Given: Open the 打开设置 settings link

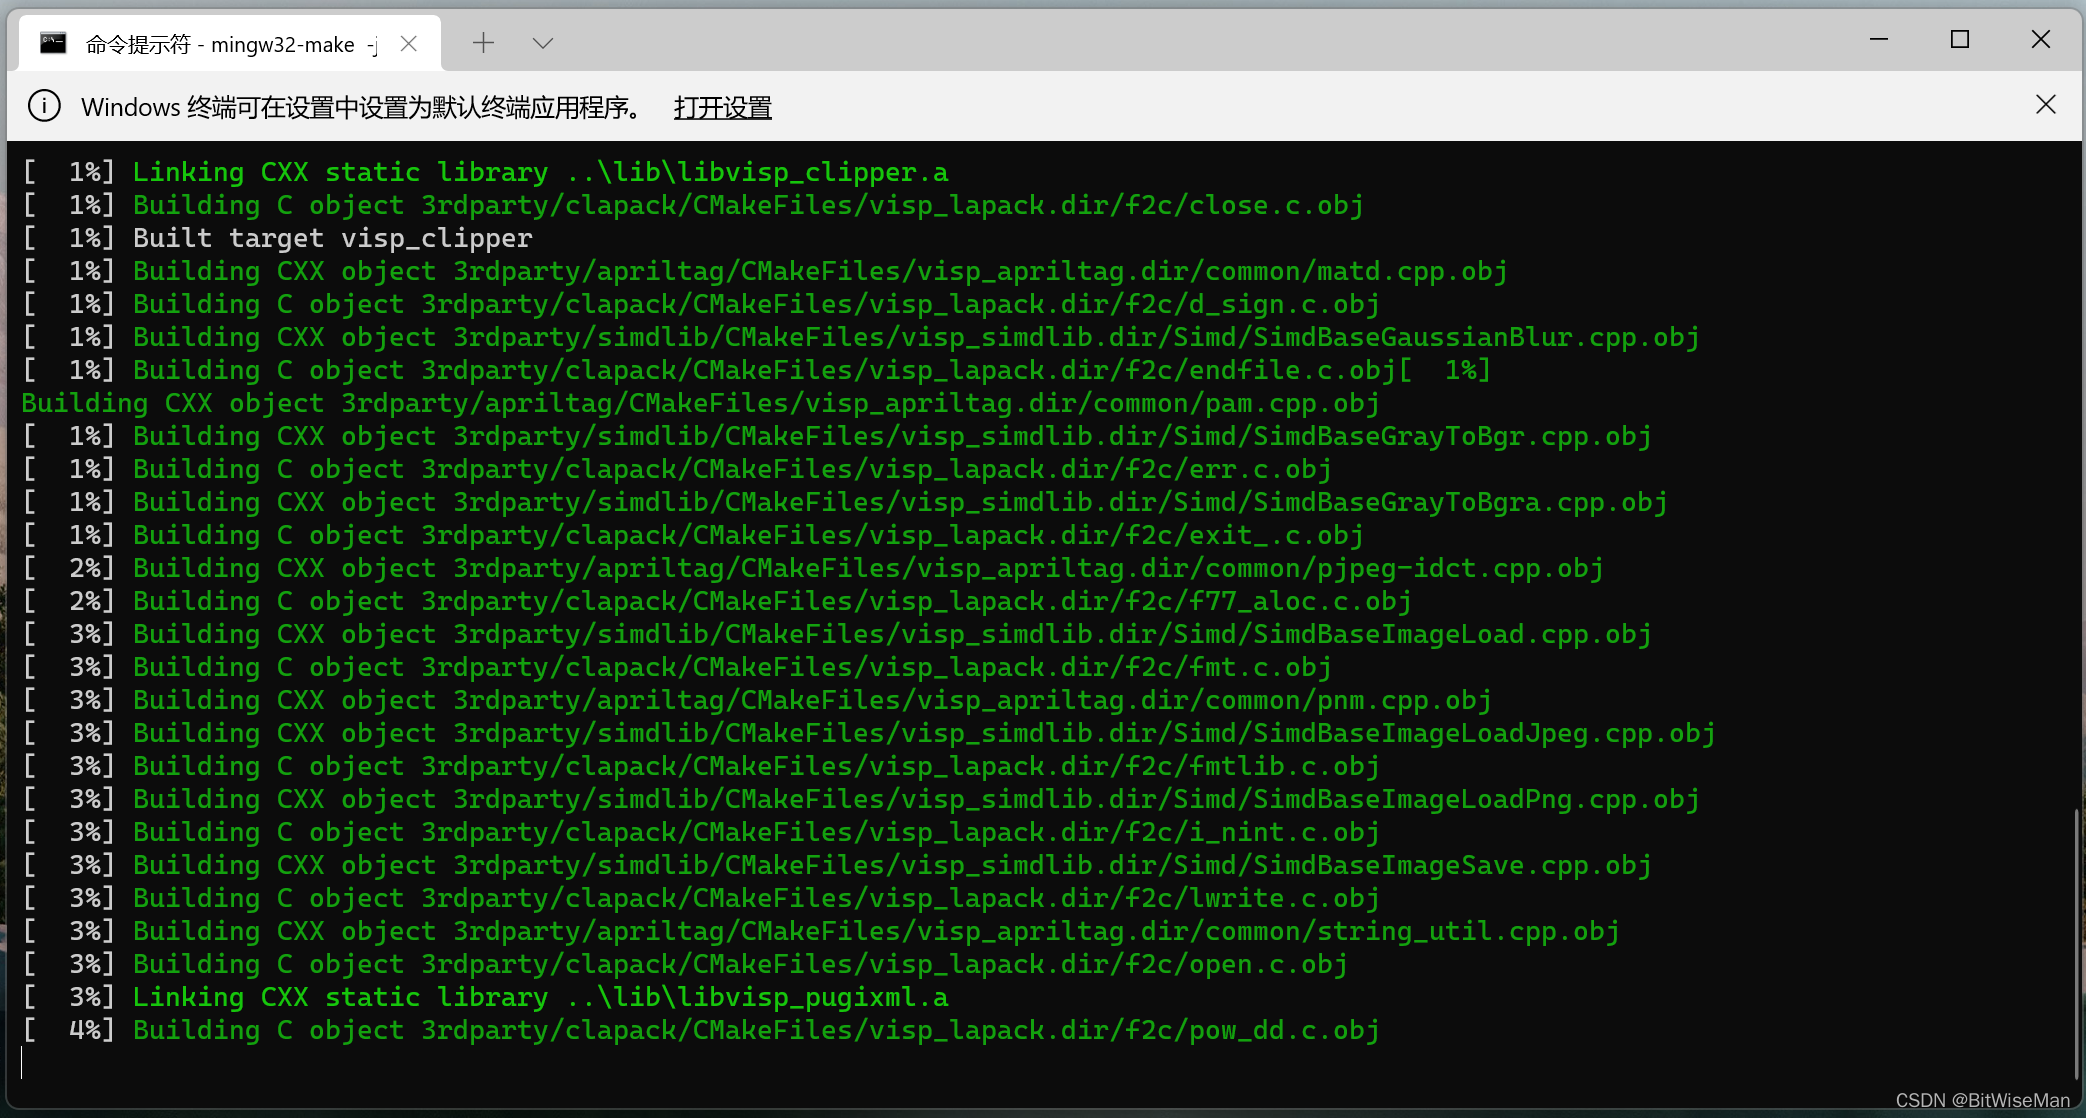Looking at the screenshot, I should 722,107.
